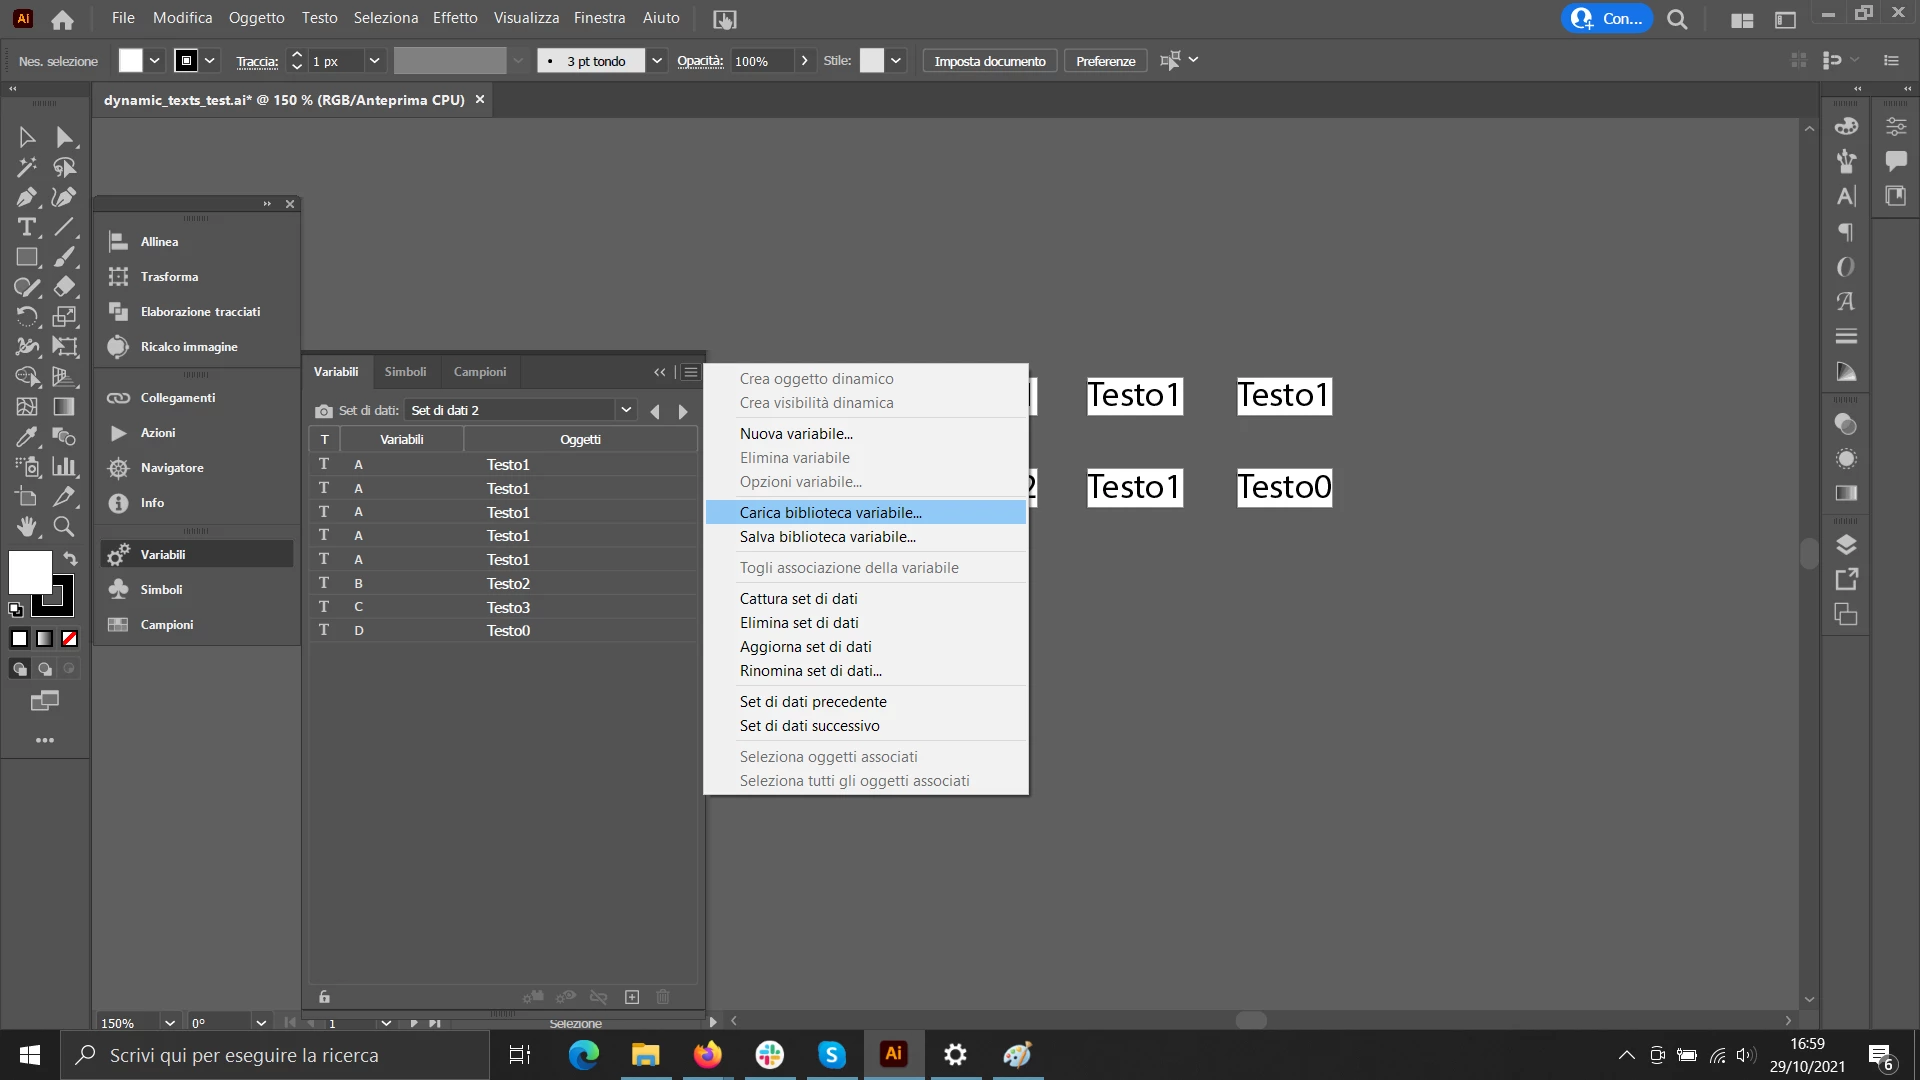Choose Carica biblioteca variabile menu entry

point(830,513)
